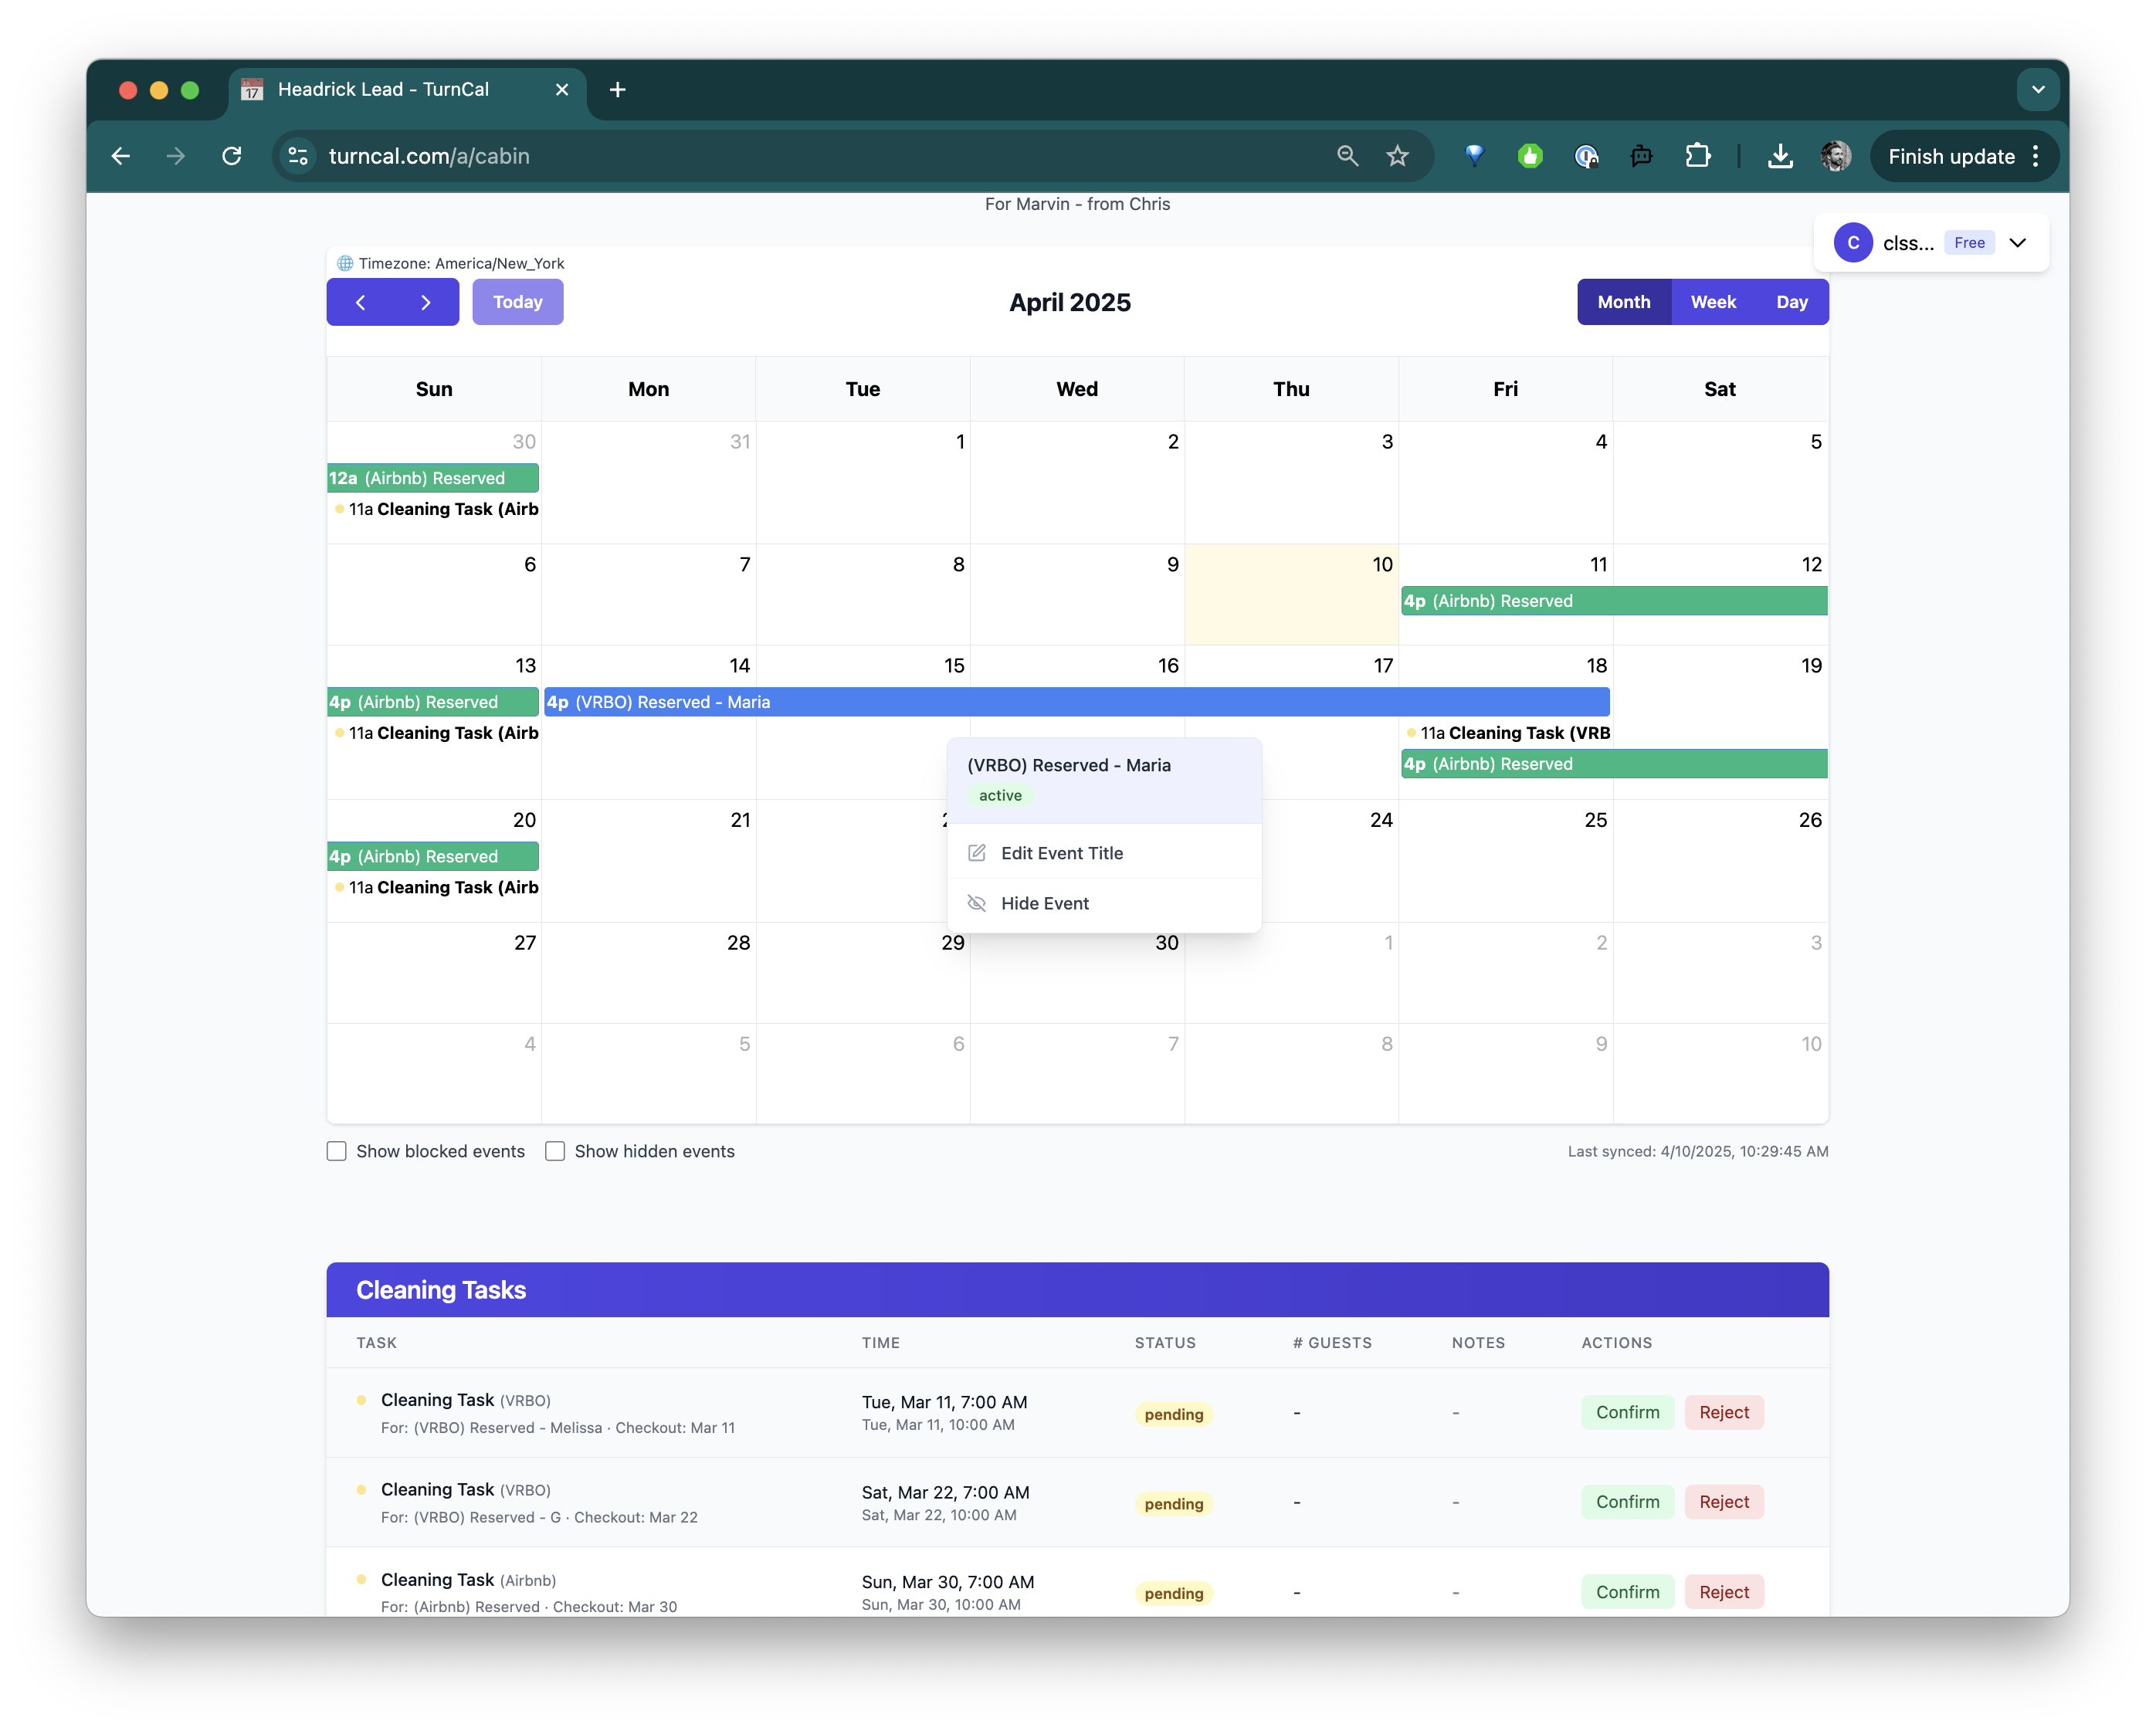Screen dimensions: 2156x1731
Task: Advance to the next month with the right chevron
Action: pyautogui.click(x=426, y=302)
